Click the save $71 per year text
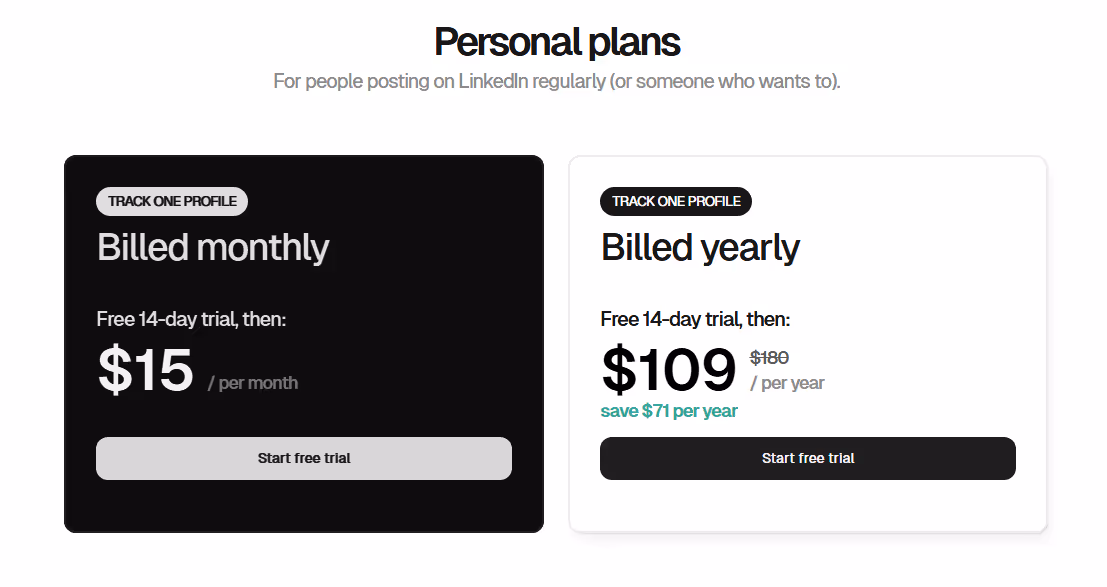This screenshot has width=1107, height=587. 668,410
